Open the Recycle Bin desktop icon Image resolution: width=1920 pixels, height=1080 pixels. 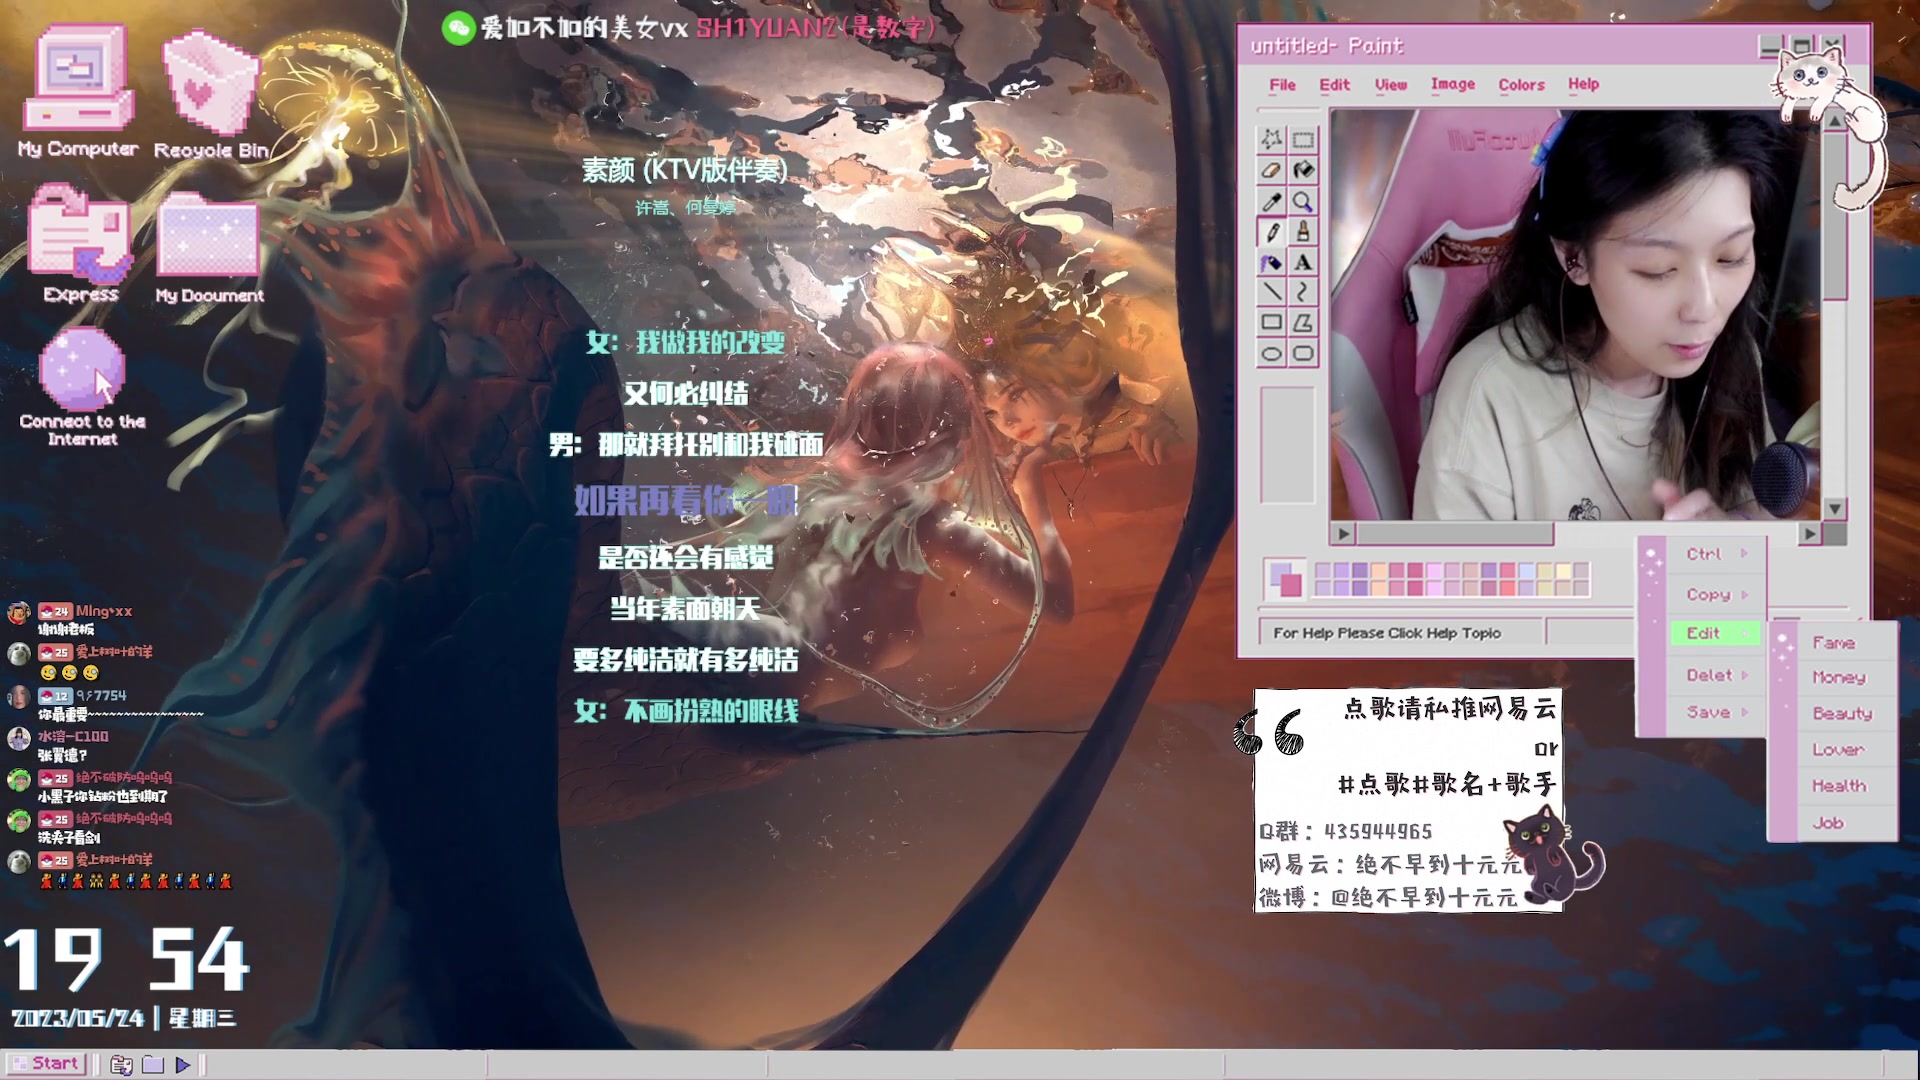click(x=211, y=95)
